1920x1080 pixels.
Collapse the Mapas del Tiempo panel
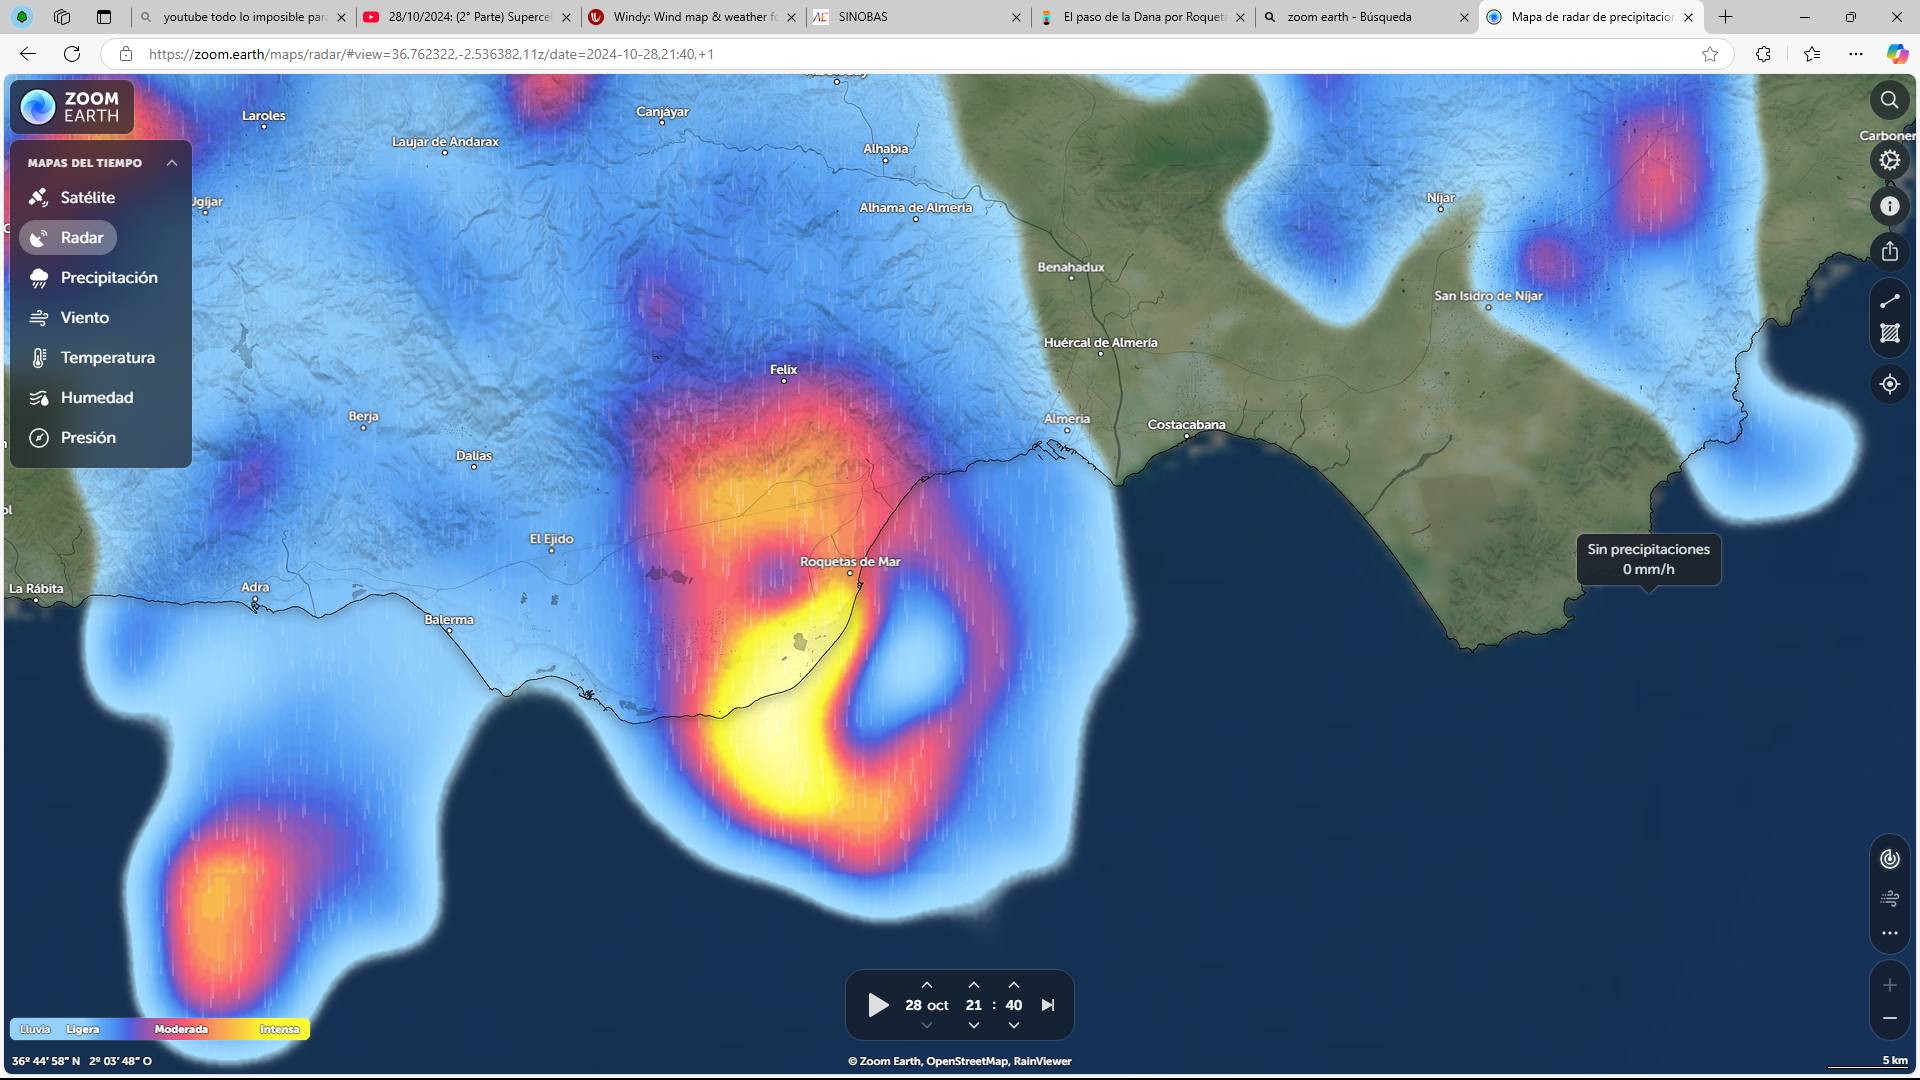pos(172,163)
